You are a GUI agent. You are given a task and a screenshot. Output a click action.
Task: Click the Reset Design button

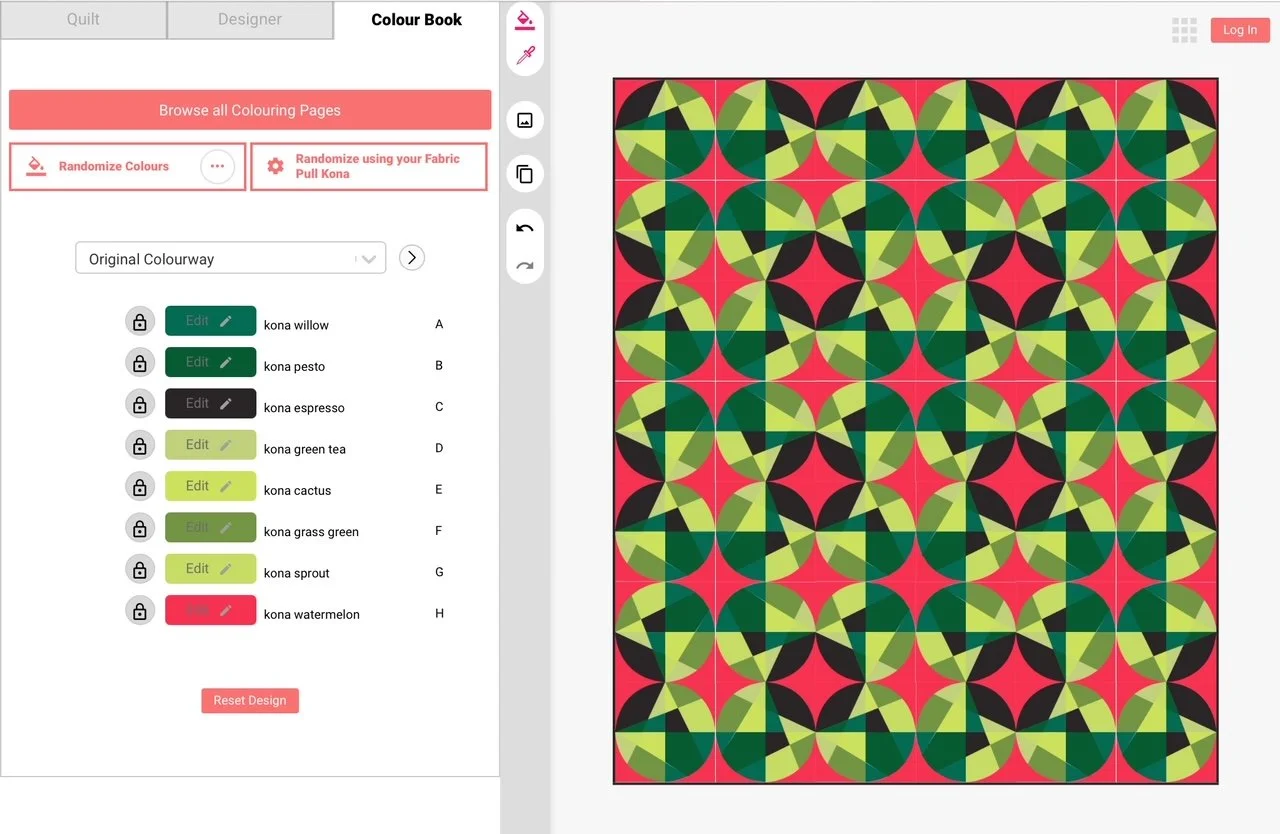coord(250,700)
